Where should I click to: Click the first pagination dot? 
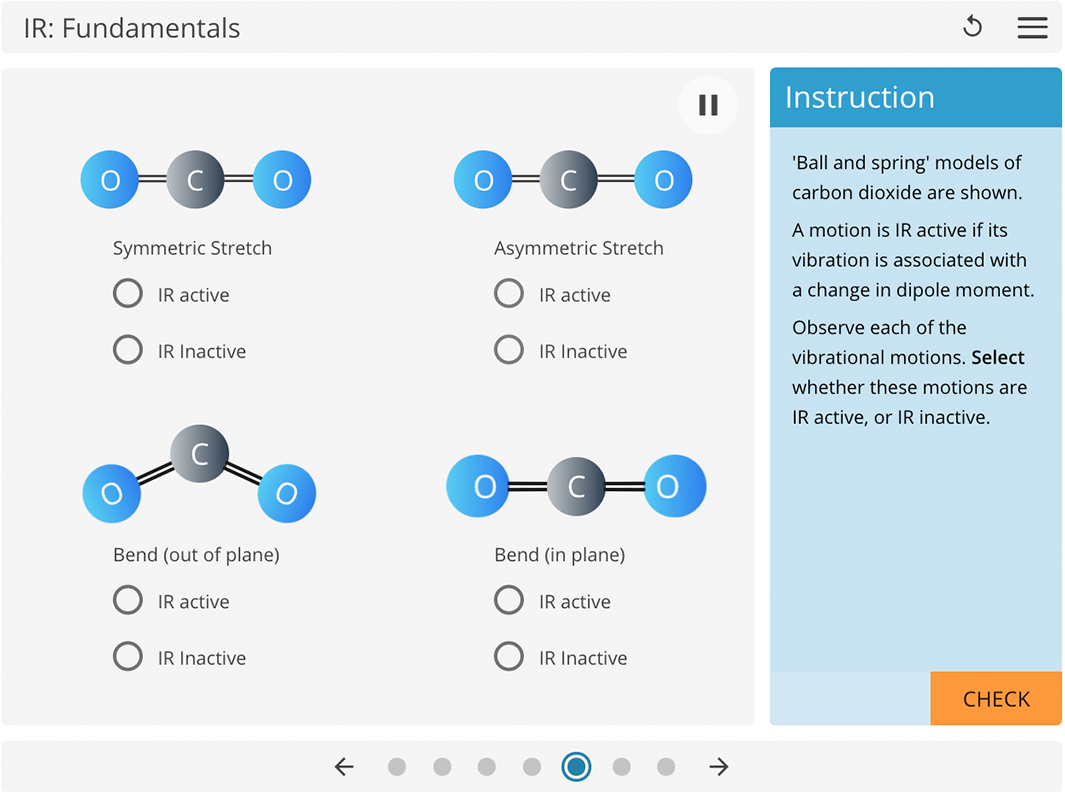pos(397,766)
